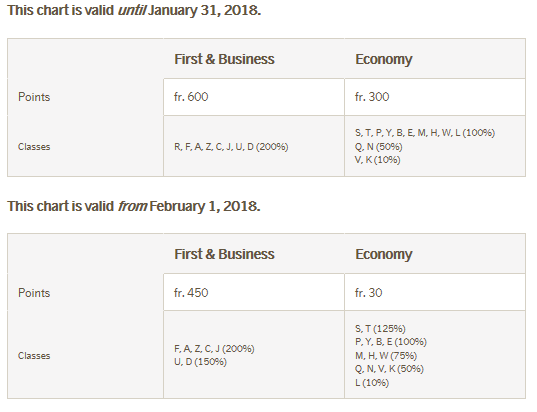
Task: Click U, D (150%) line
Action: coord(200,362)
